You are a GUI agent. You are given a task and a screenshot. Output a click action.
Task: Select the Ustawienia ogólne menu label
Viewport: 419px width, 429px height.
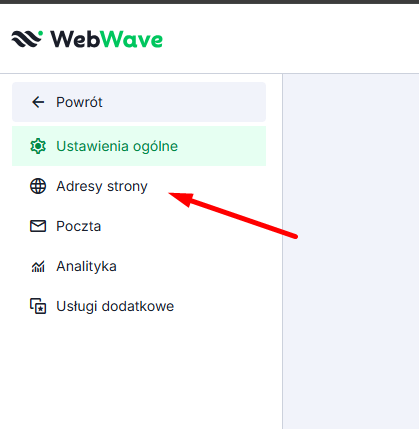[117, 146]
